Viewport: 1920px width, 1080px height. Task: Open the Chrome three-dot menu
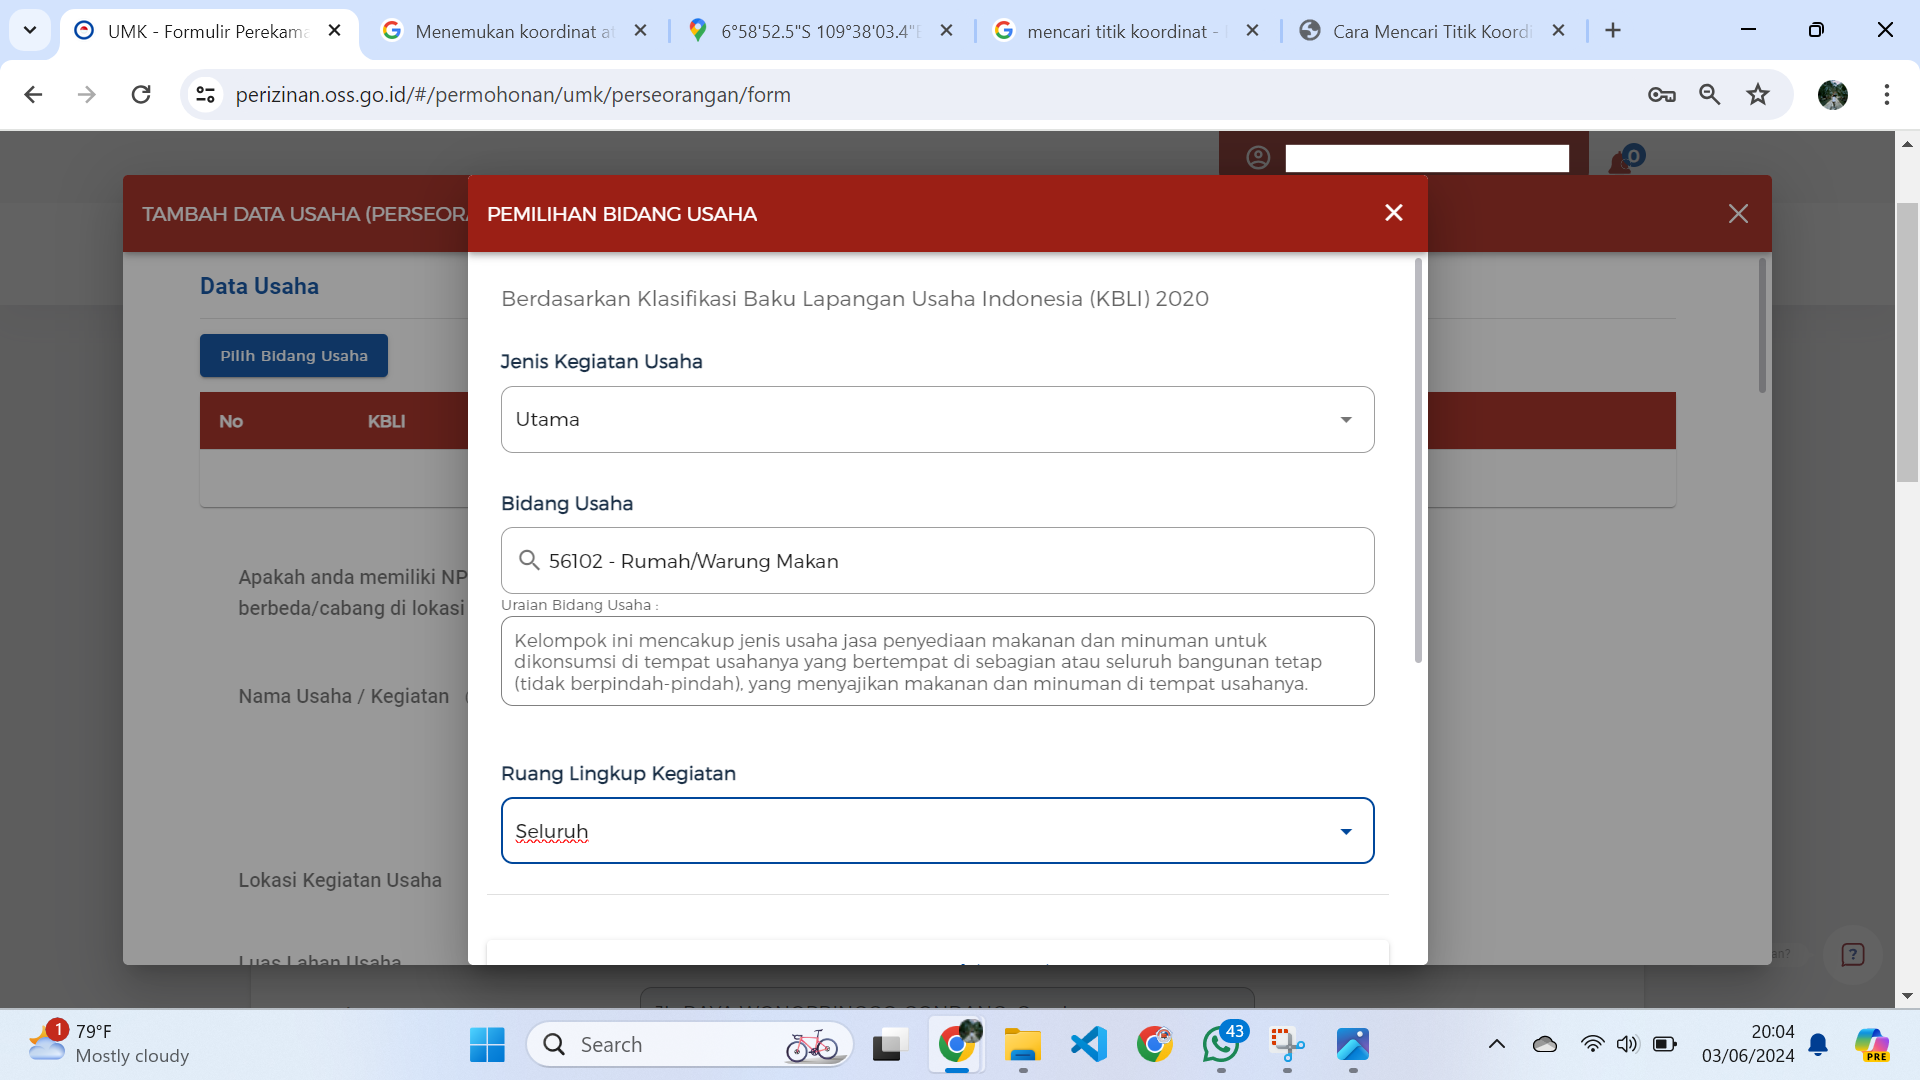click(1887, 94)
